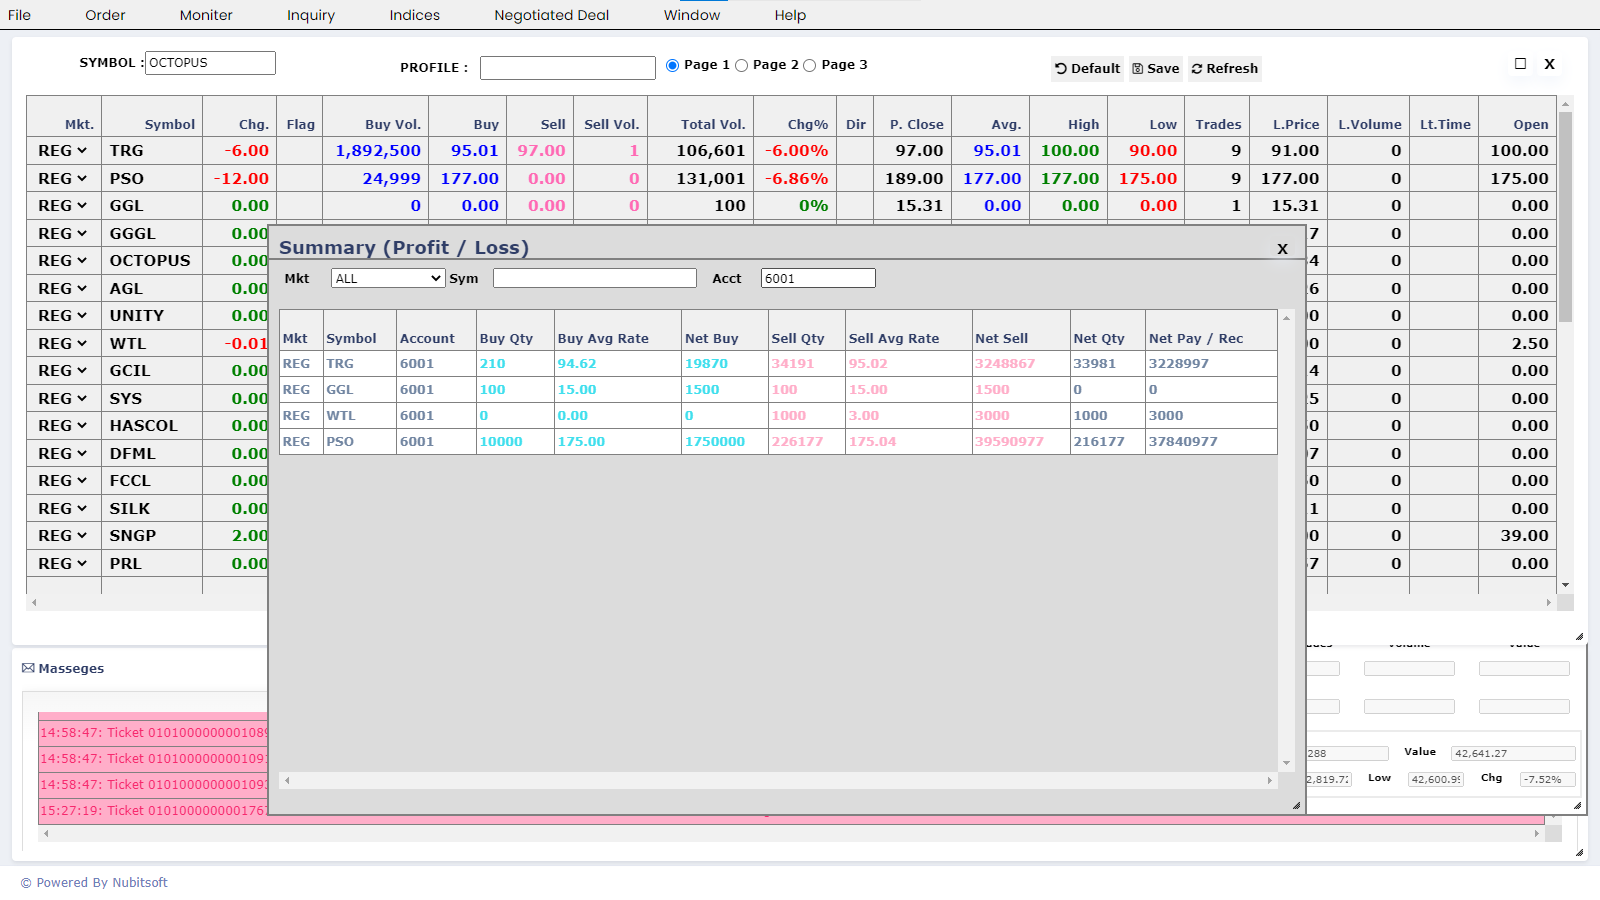1600x900 pixels.
Task: Select the Page 3 radio button
Action: 810,65
